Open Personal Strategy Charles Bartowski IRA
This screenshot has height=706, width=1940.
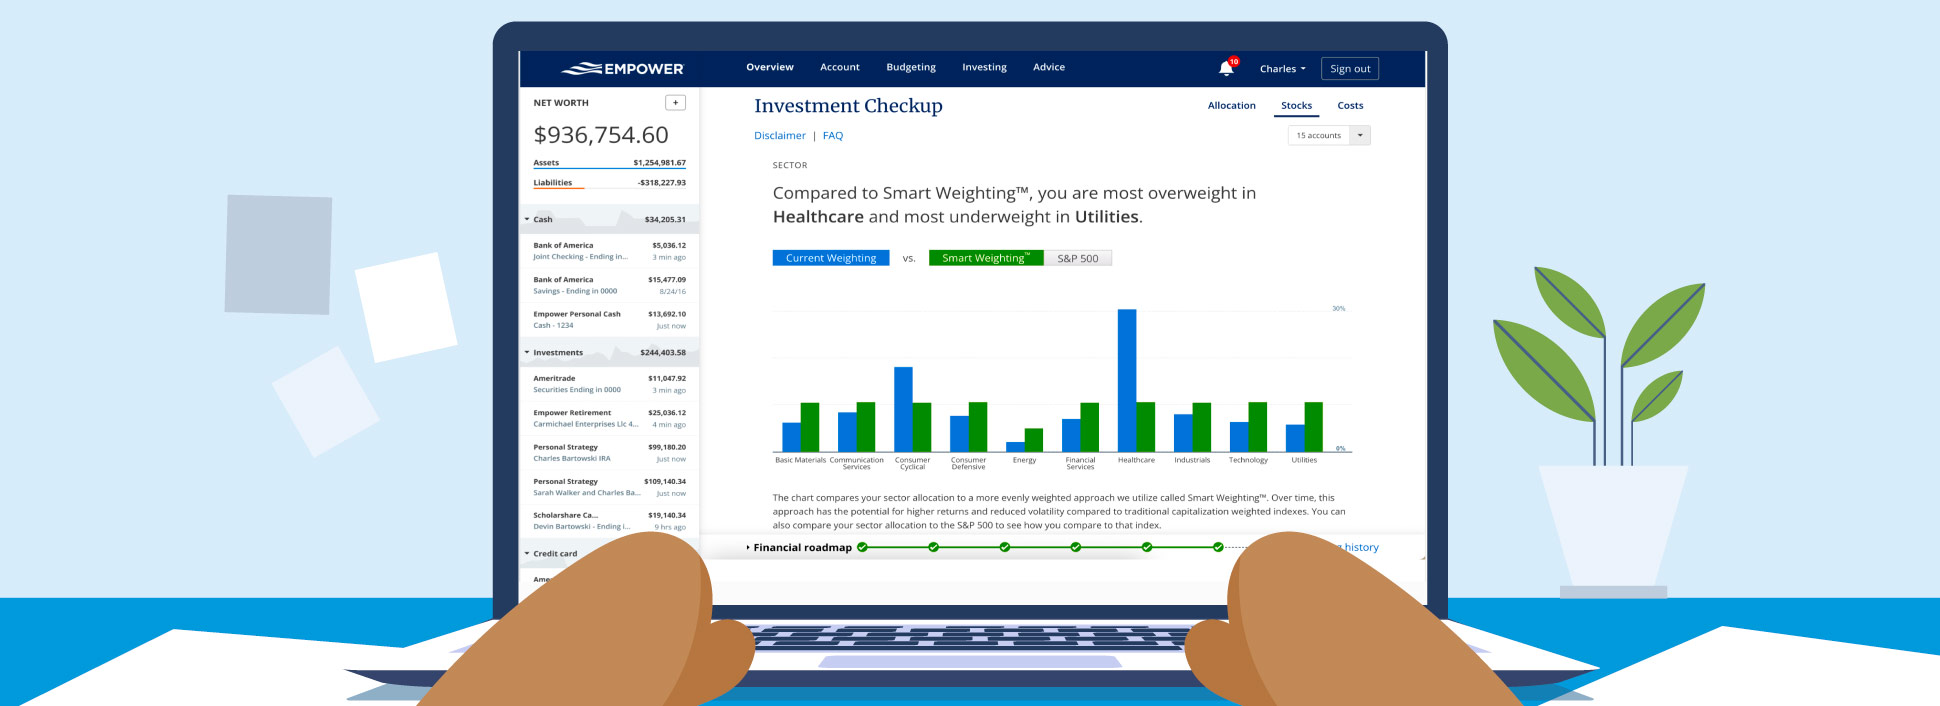tap(609, 453)
